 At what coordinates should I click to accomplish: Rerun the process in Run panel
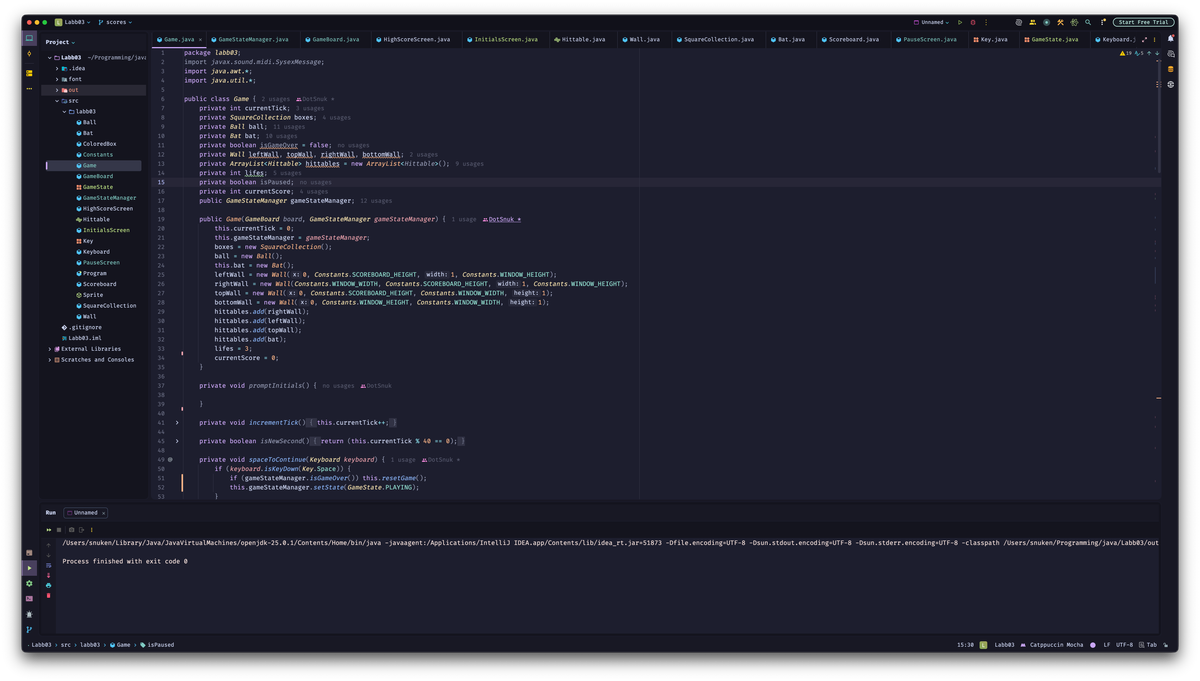point(50,529)
